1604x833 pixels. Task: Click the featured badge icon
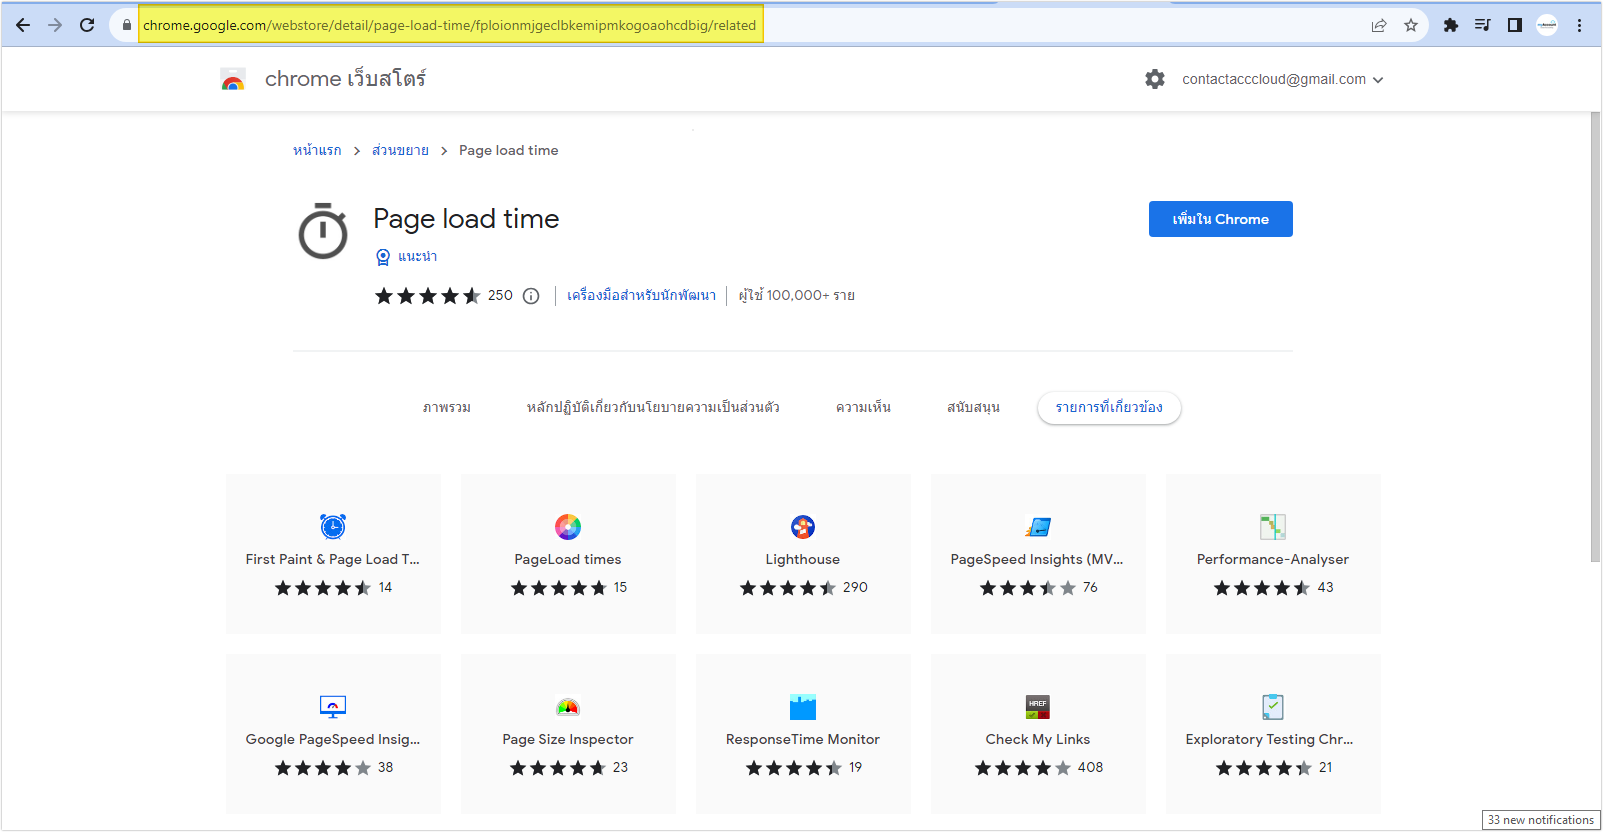383,257
